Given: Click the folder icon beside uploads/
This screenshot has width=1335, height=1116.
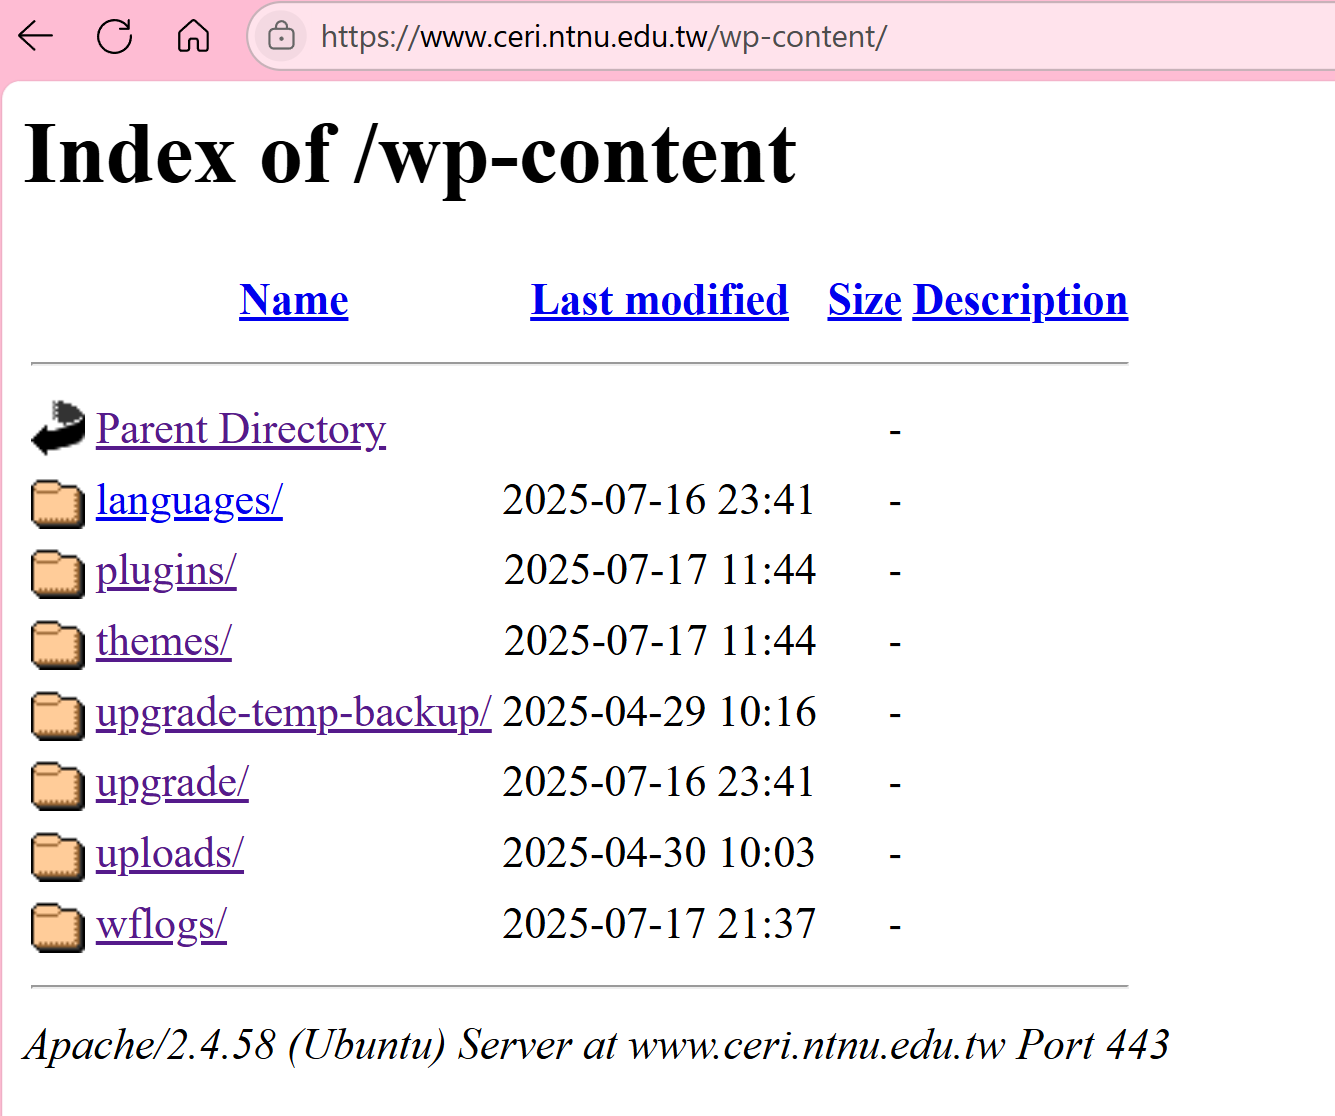Looking at the screenshot, I should tap(58, 855).
